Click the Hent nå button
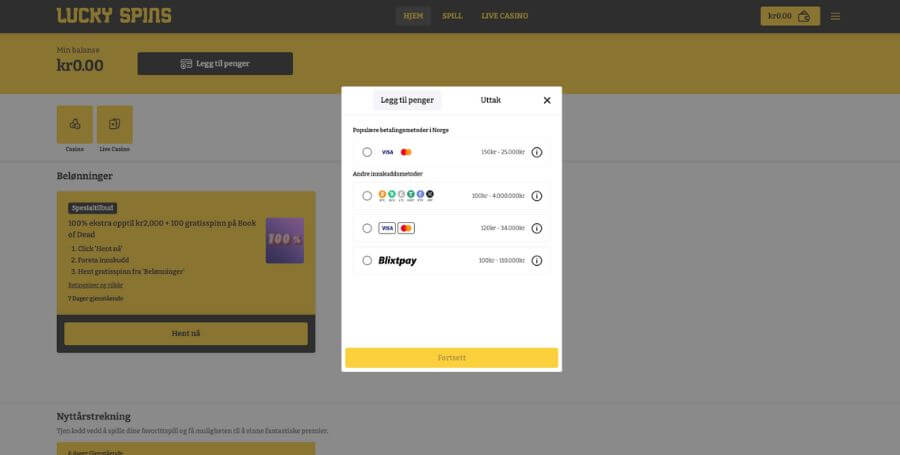Screen dimensions: 900x455 click(186, 333)
